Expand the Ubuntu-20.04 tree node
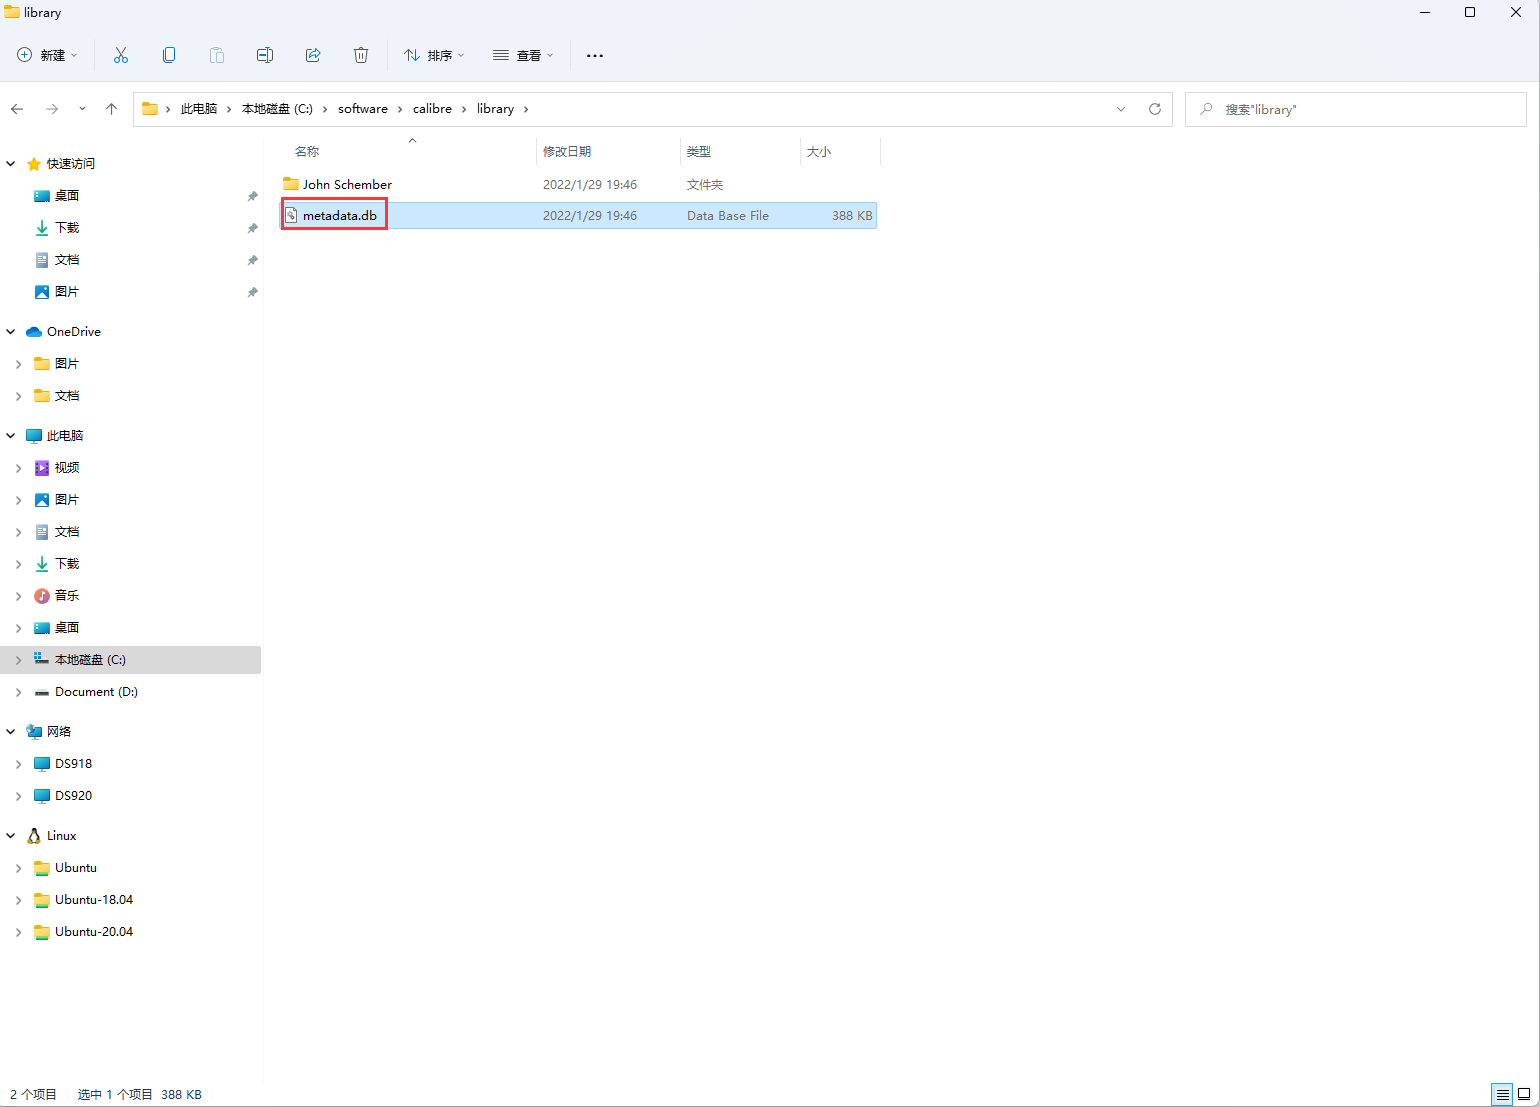The width and height of the screenshot is (1540, 1107). click(18, 932)
